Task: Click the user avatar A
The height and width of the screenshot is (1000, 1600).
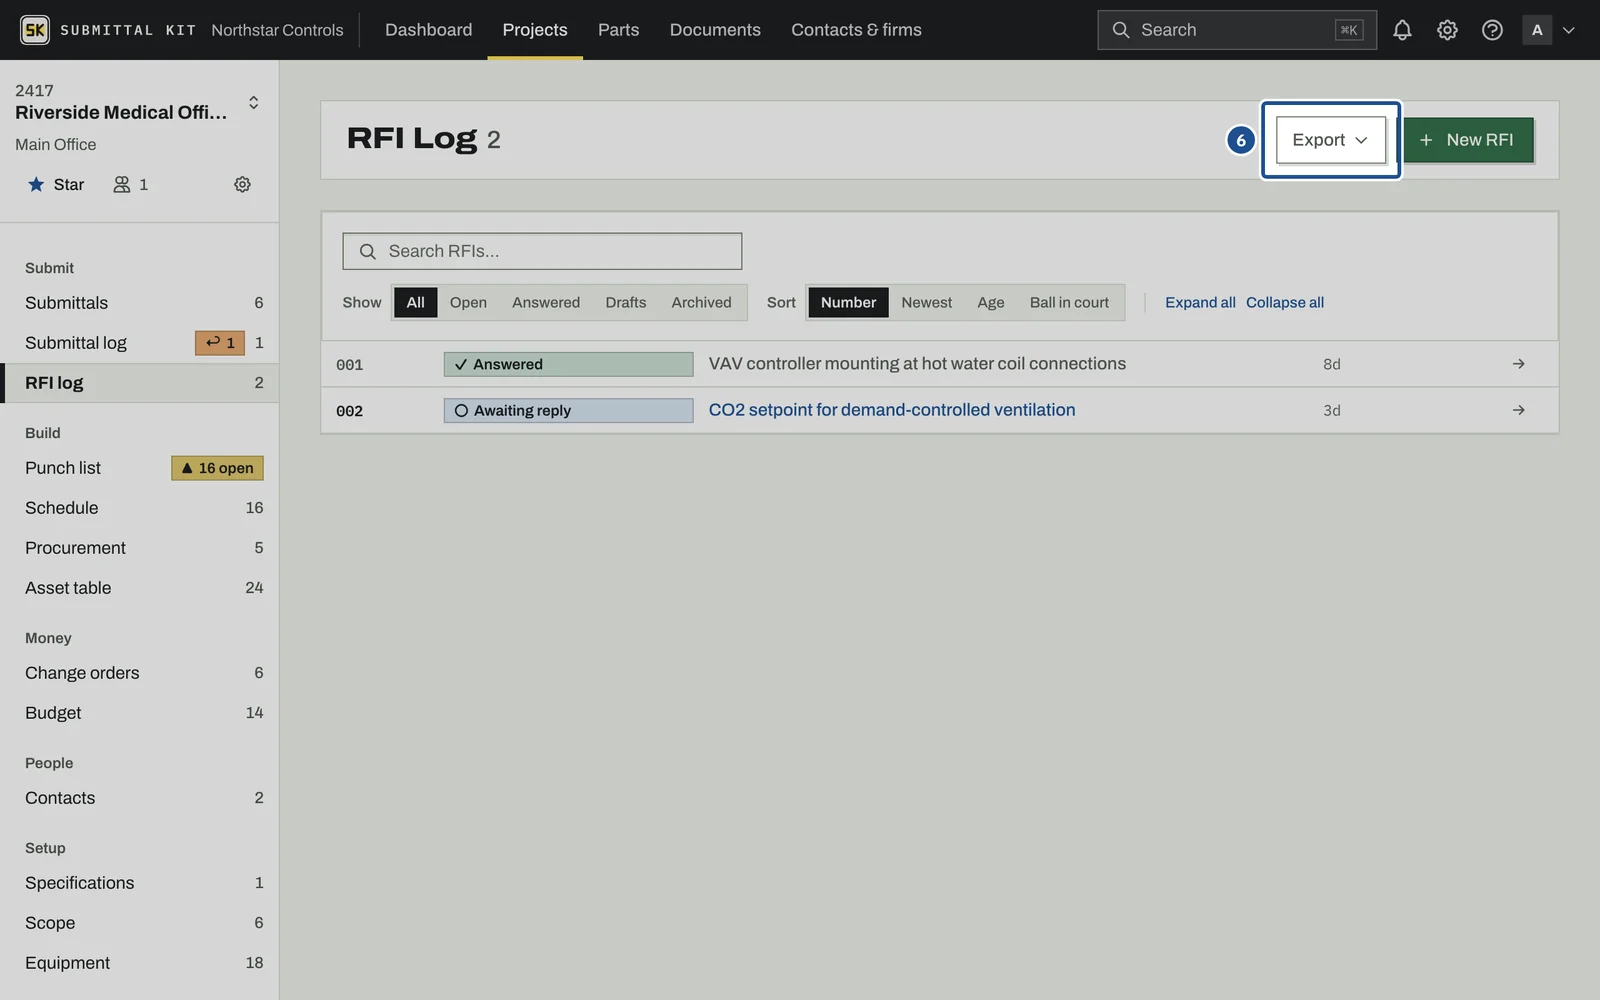Action: (x=1537, y=30)
